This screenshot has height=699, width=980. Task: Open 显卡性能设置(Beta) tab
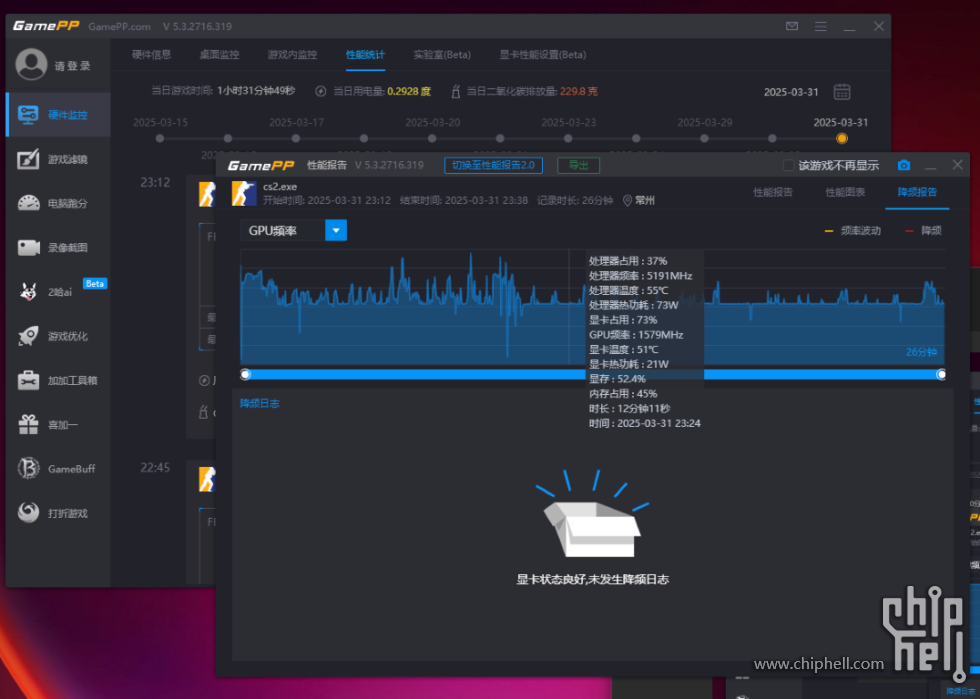point(542,54)
